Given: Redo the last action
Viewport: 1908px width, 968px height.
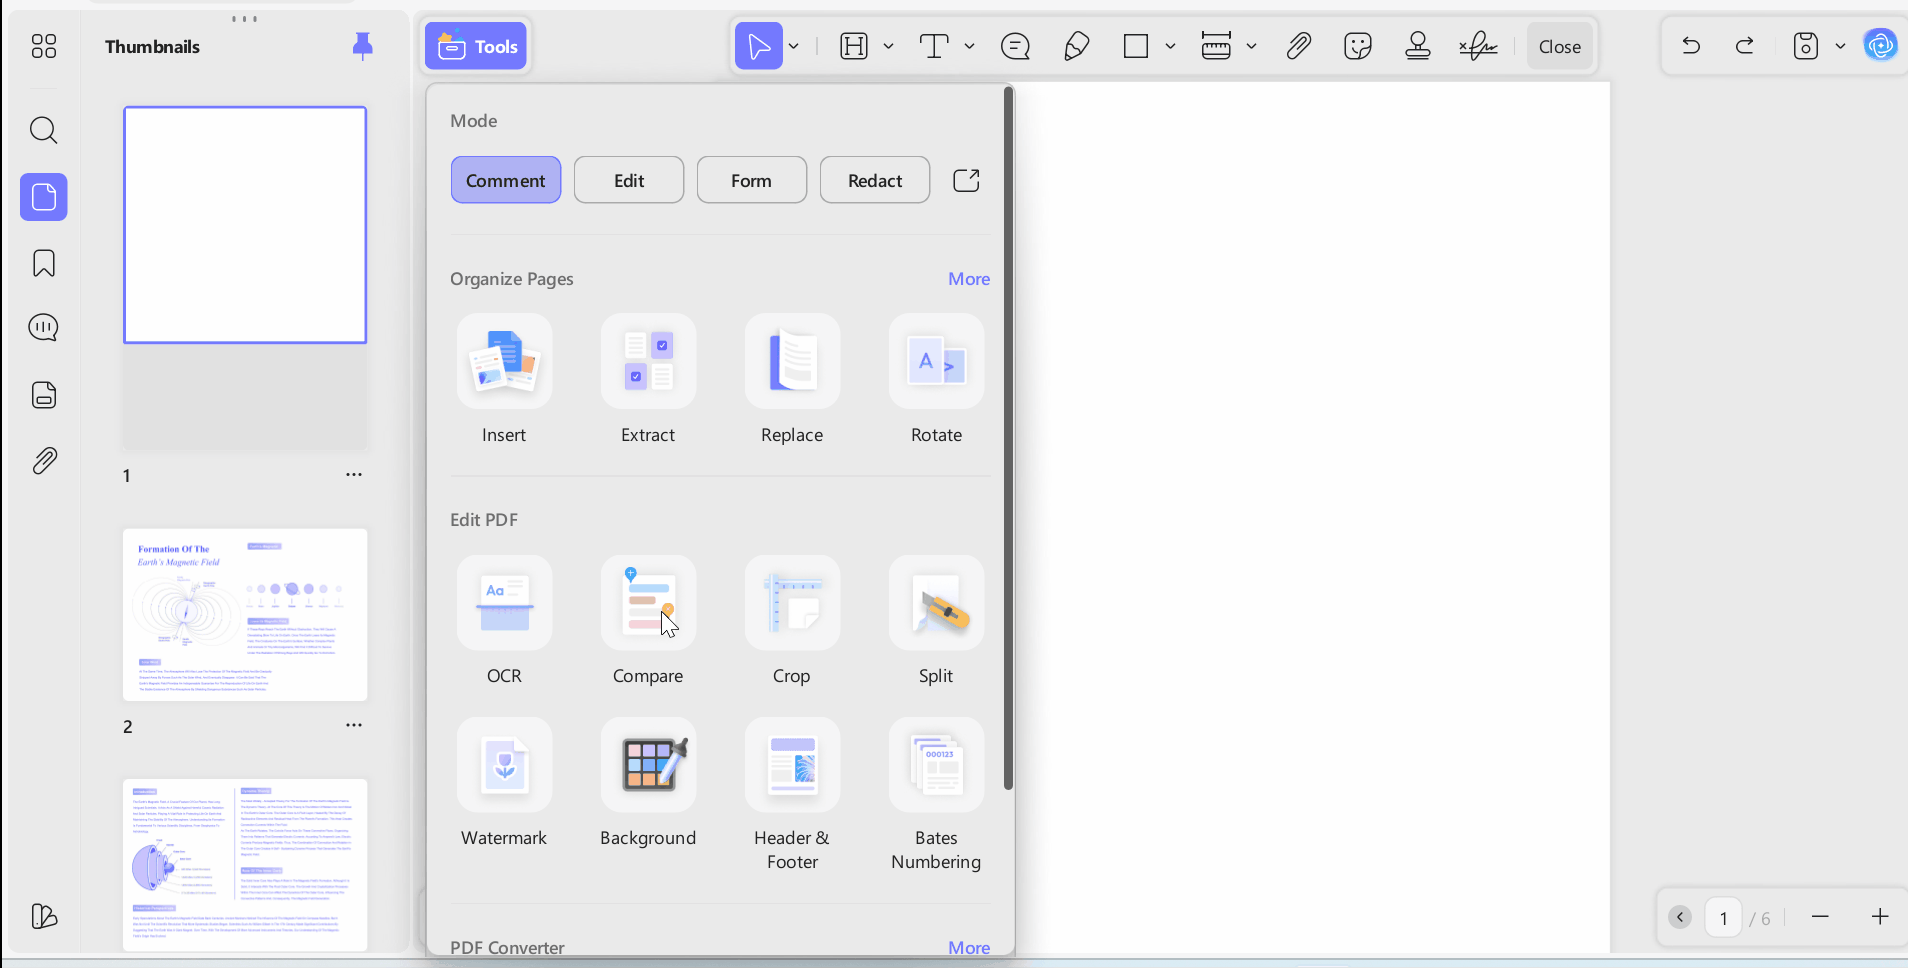Looking at the screenshot, I should point(1745,46).
